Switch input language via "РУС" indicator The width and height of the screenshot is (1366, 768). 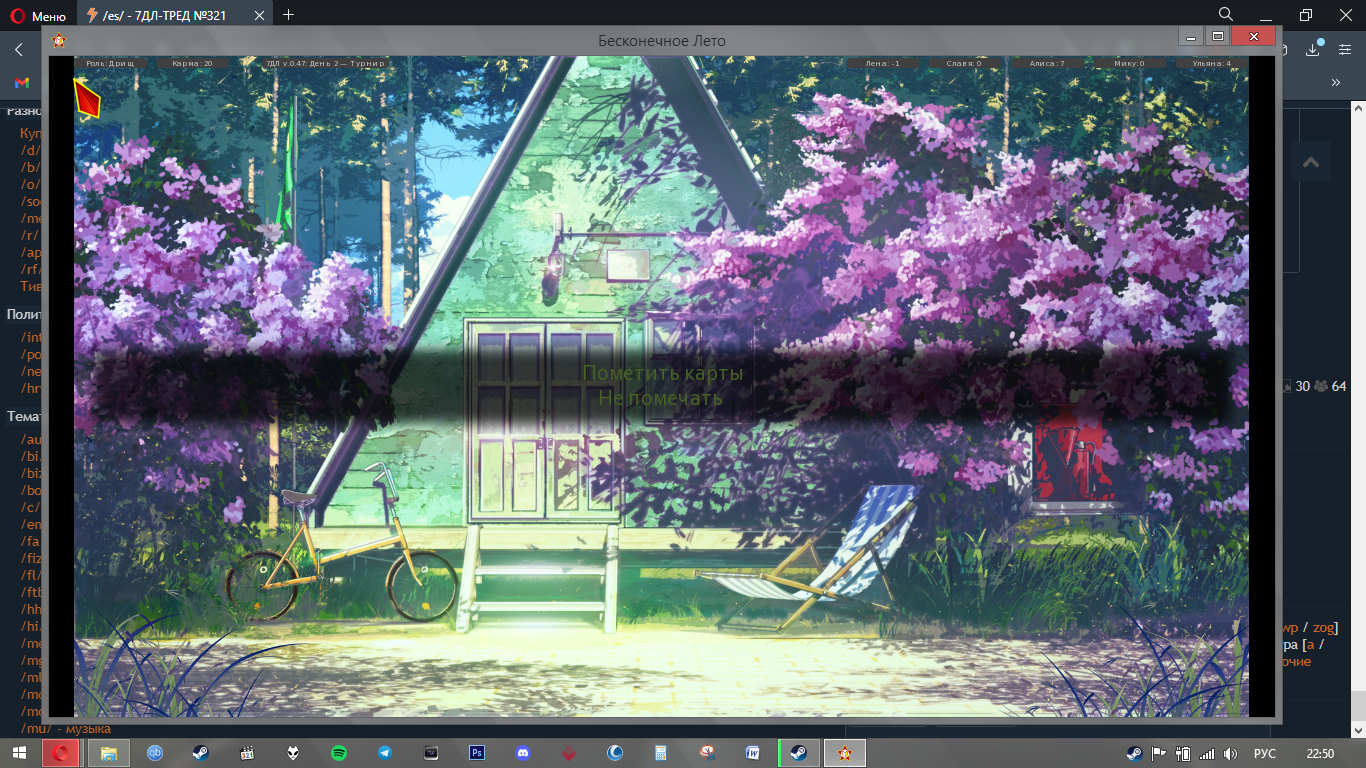1265,754
